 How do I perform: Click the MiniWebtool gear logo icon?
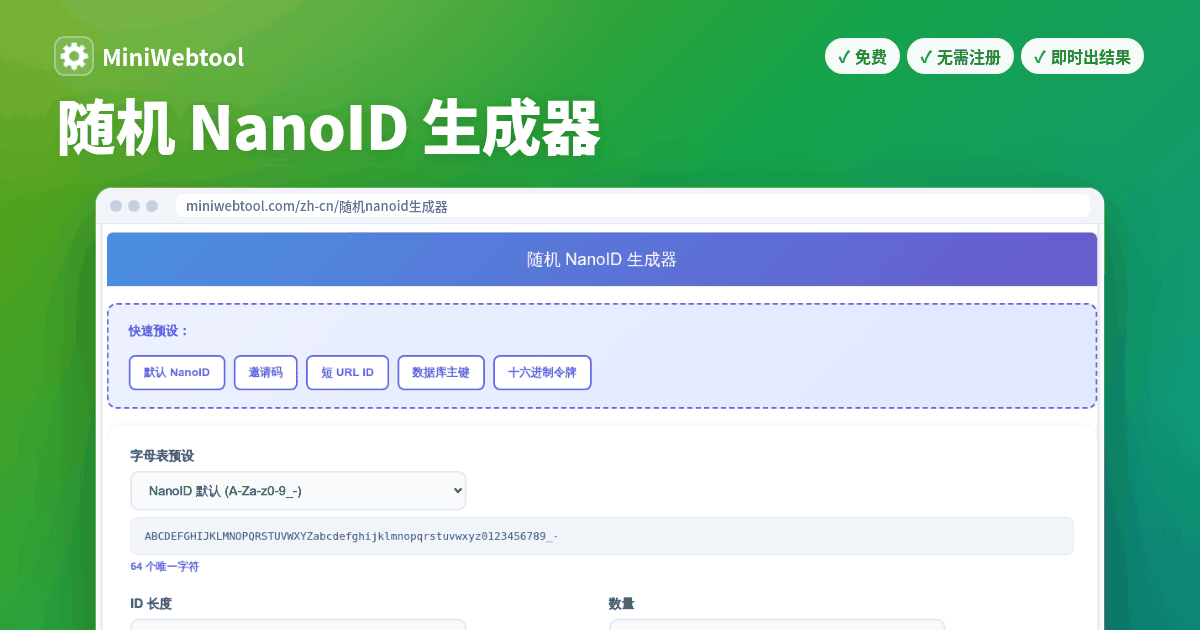(74, 56)
